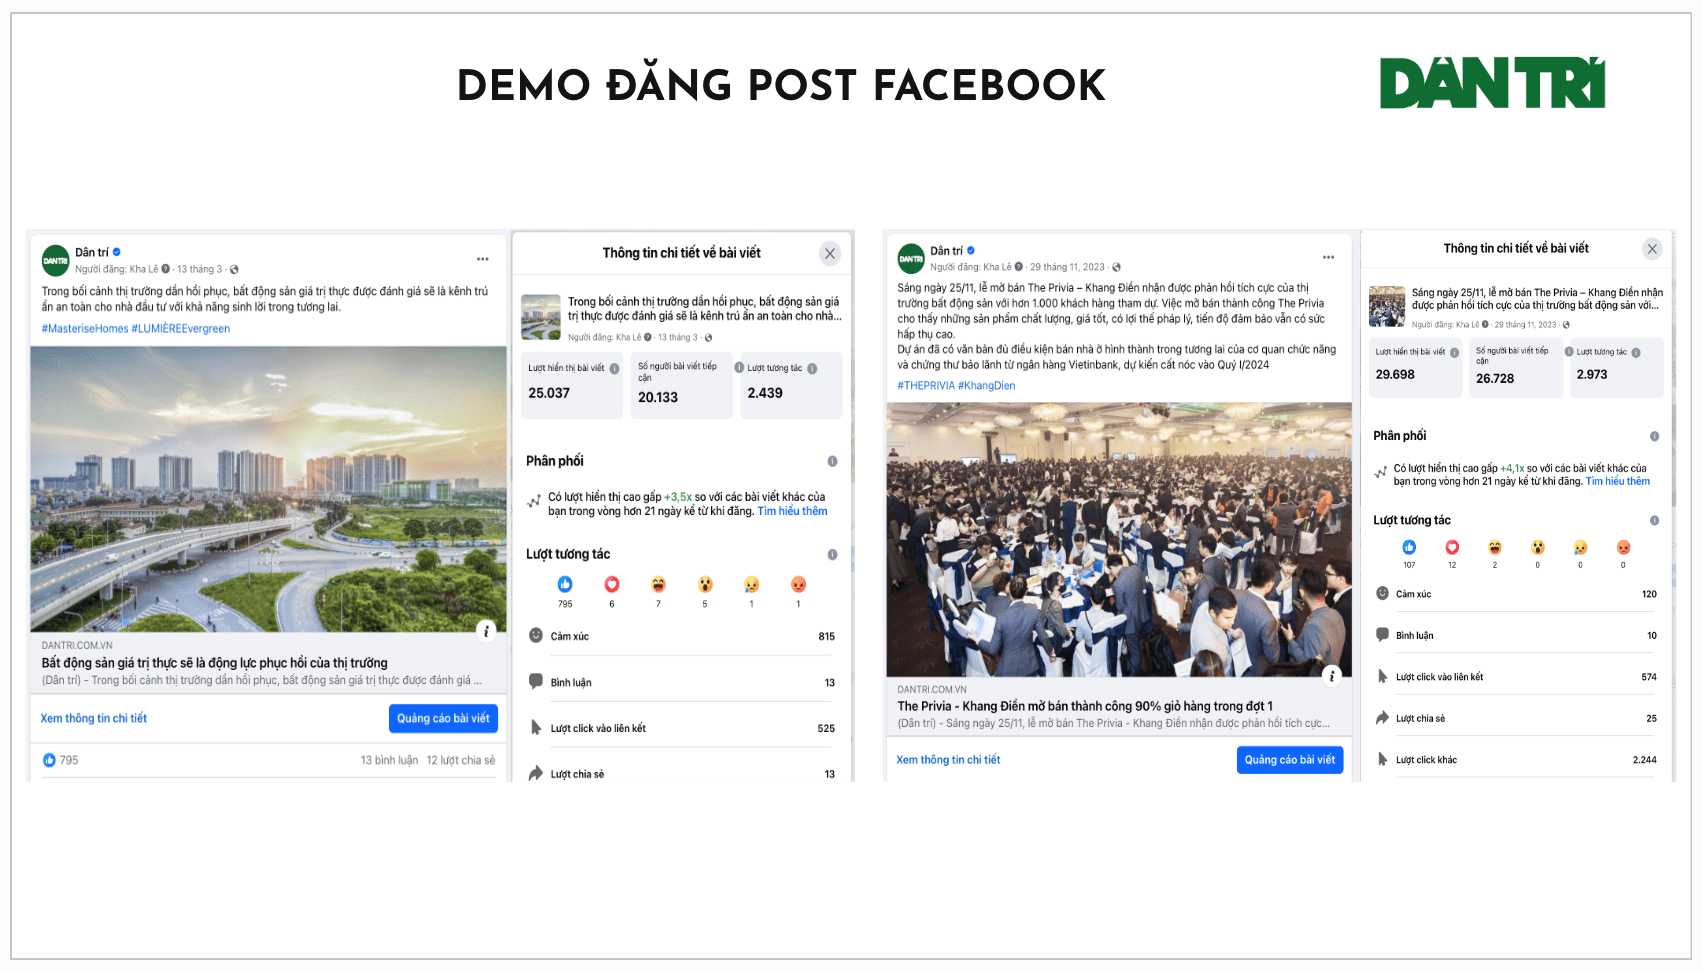Image resolution: width=1702 pixels, height=972 pixels.
Task: Click #THEPRIVIA hashtag
Action: tap(926, 385)
